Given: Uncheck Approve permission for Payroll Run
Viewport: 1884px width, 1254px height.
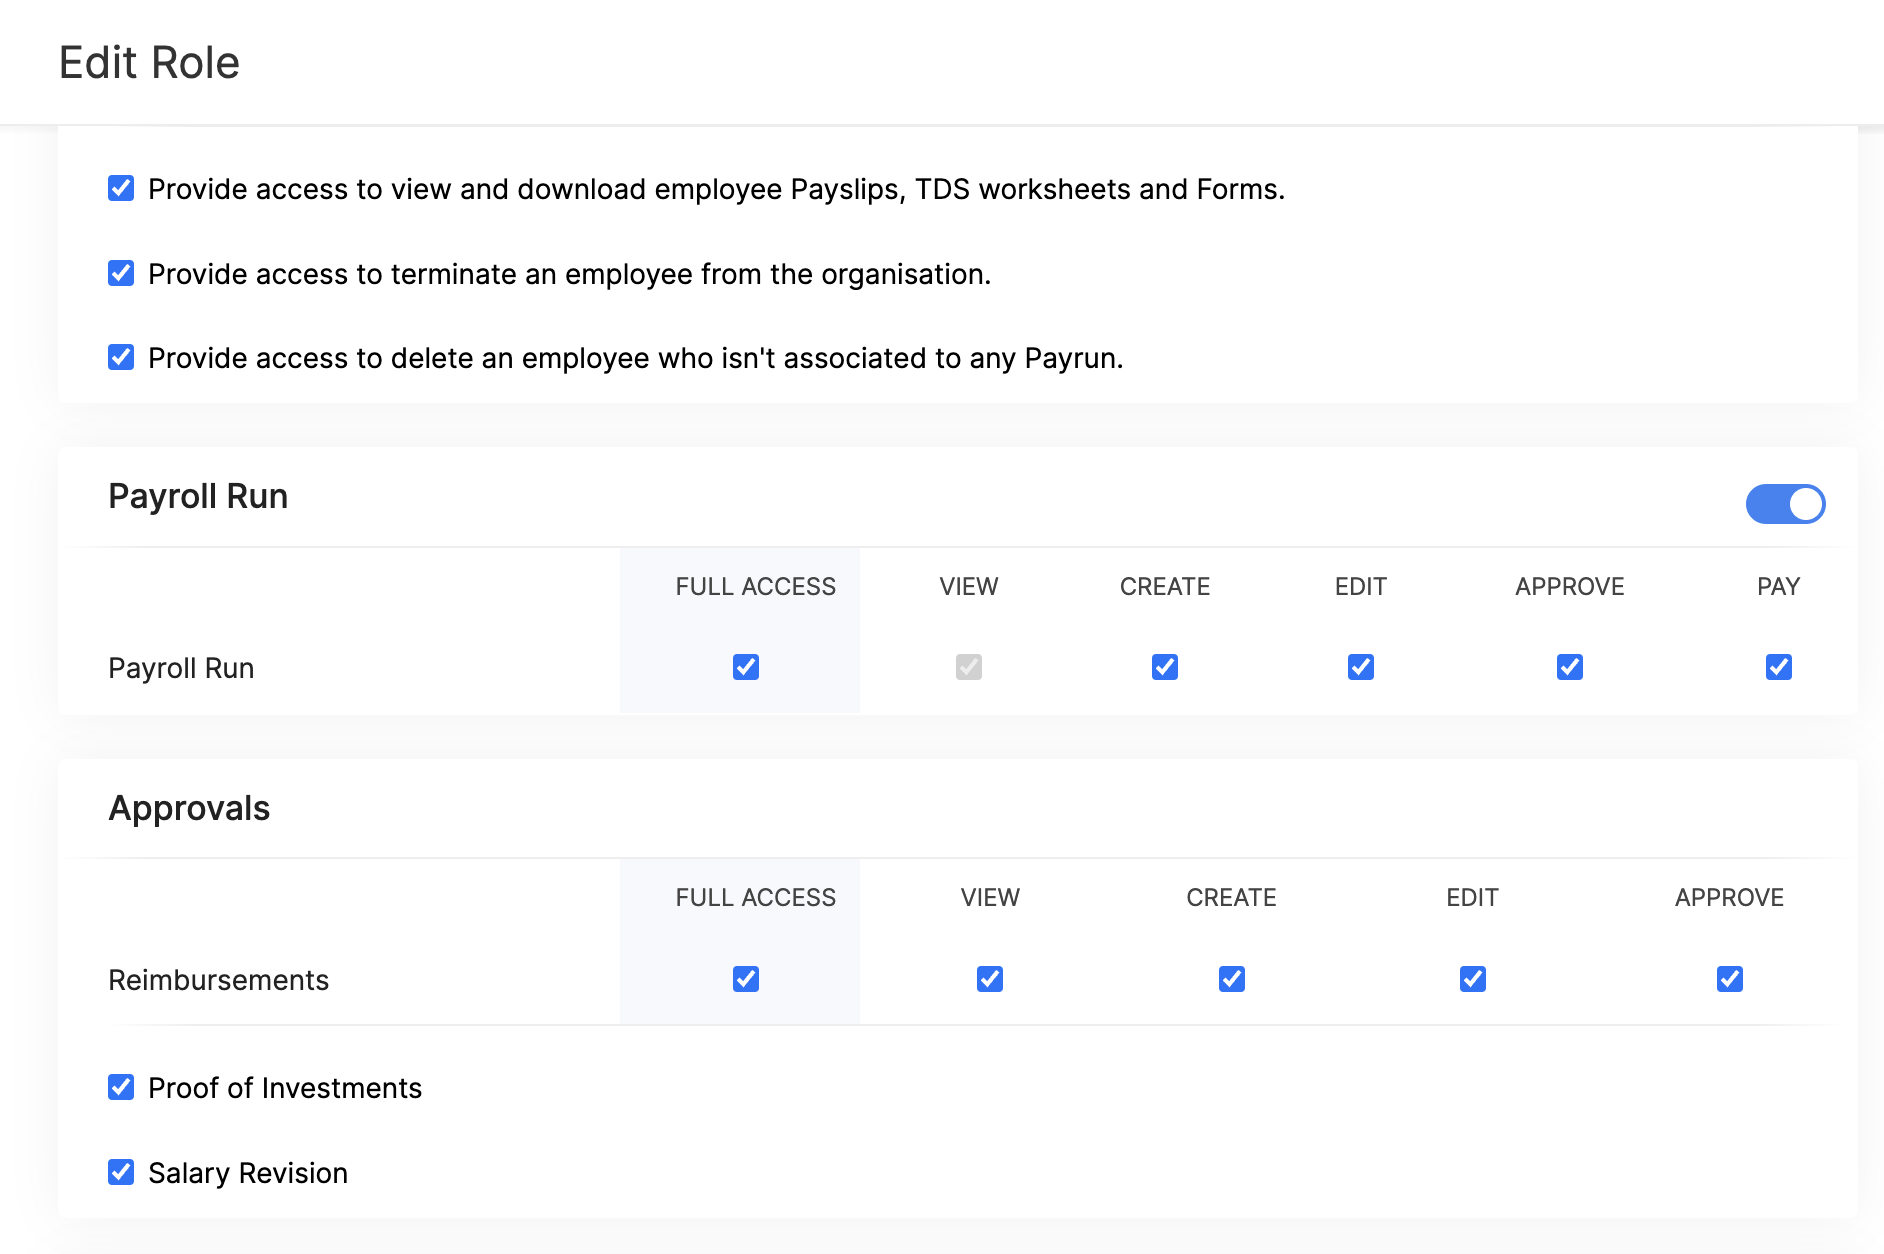Looking at the screenshot, I should click(x=1570, y=667).
